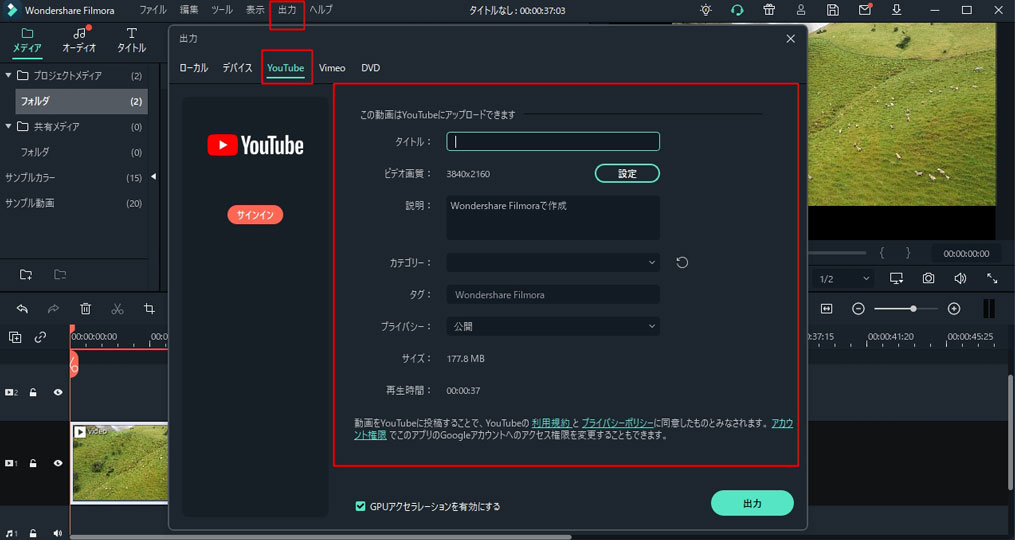The height and width of the screenshot is (540, 1015).
Task: Close the export dialog with X
Action: (x=790, y=39)
